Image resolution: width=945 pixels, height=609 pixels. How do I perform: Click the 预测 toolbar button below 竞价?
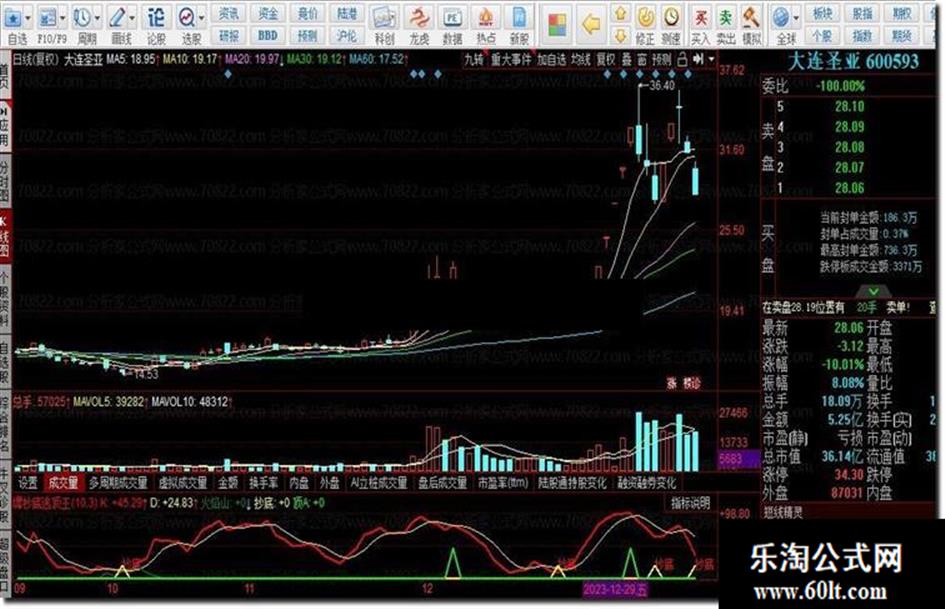pos(307,36)
